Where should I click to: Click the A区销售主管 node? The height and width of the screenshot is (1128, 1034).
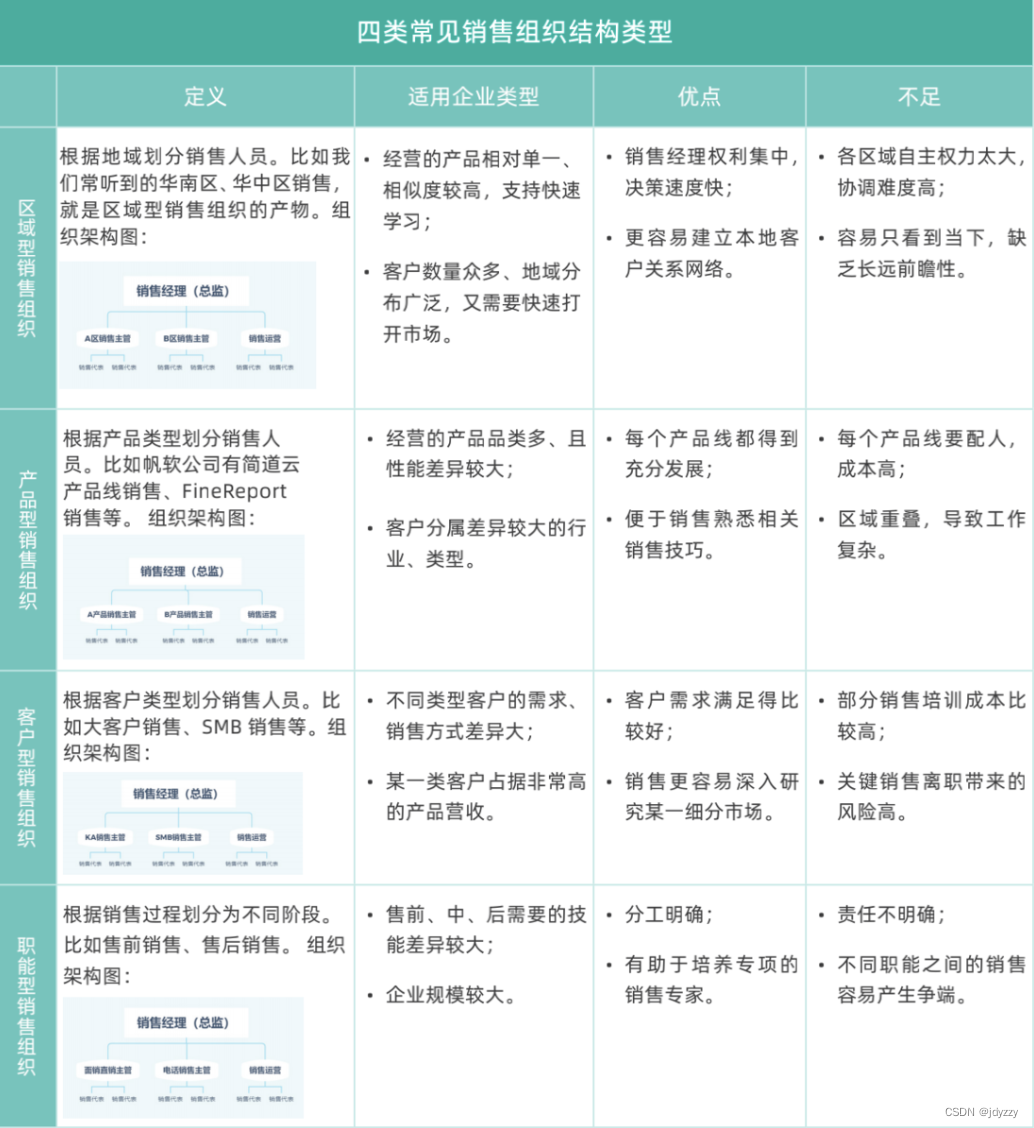(x=107, y=339)
